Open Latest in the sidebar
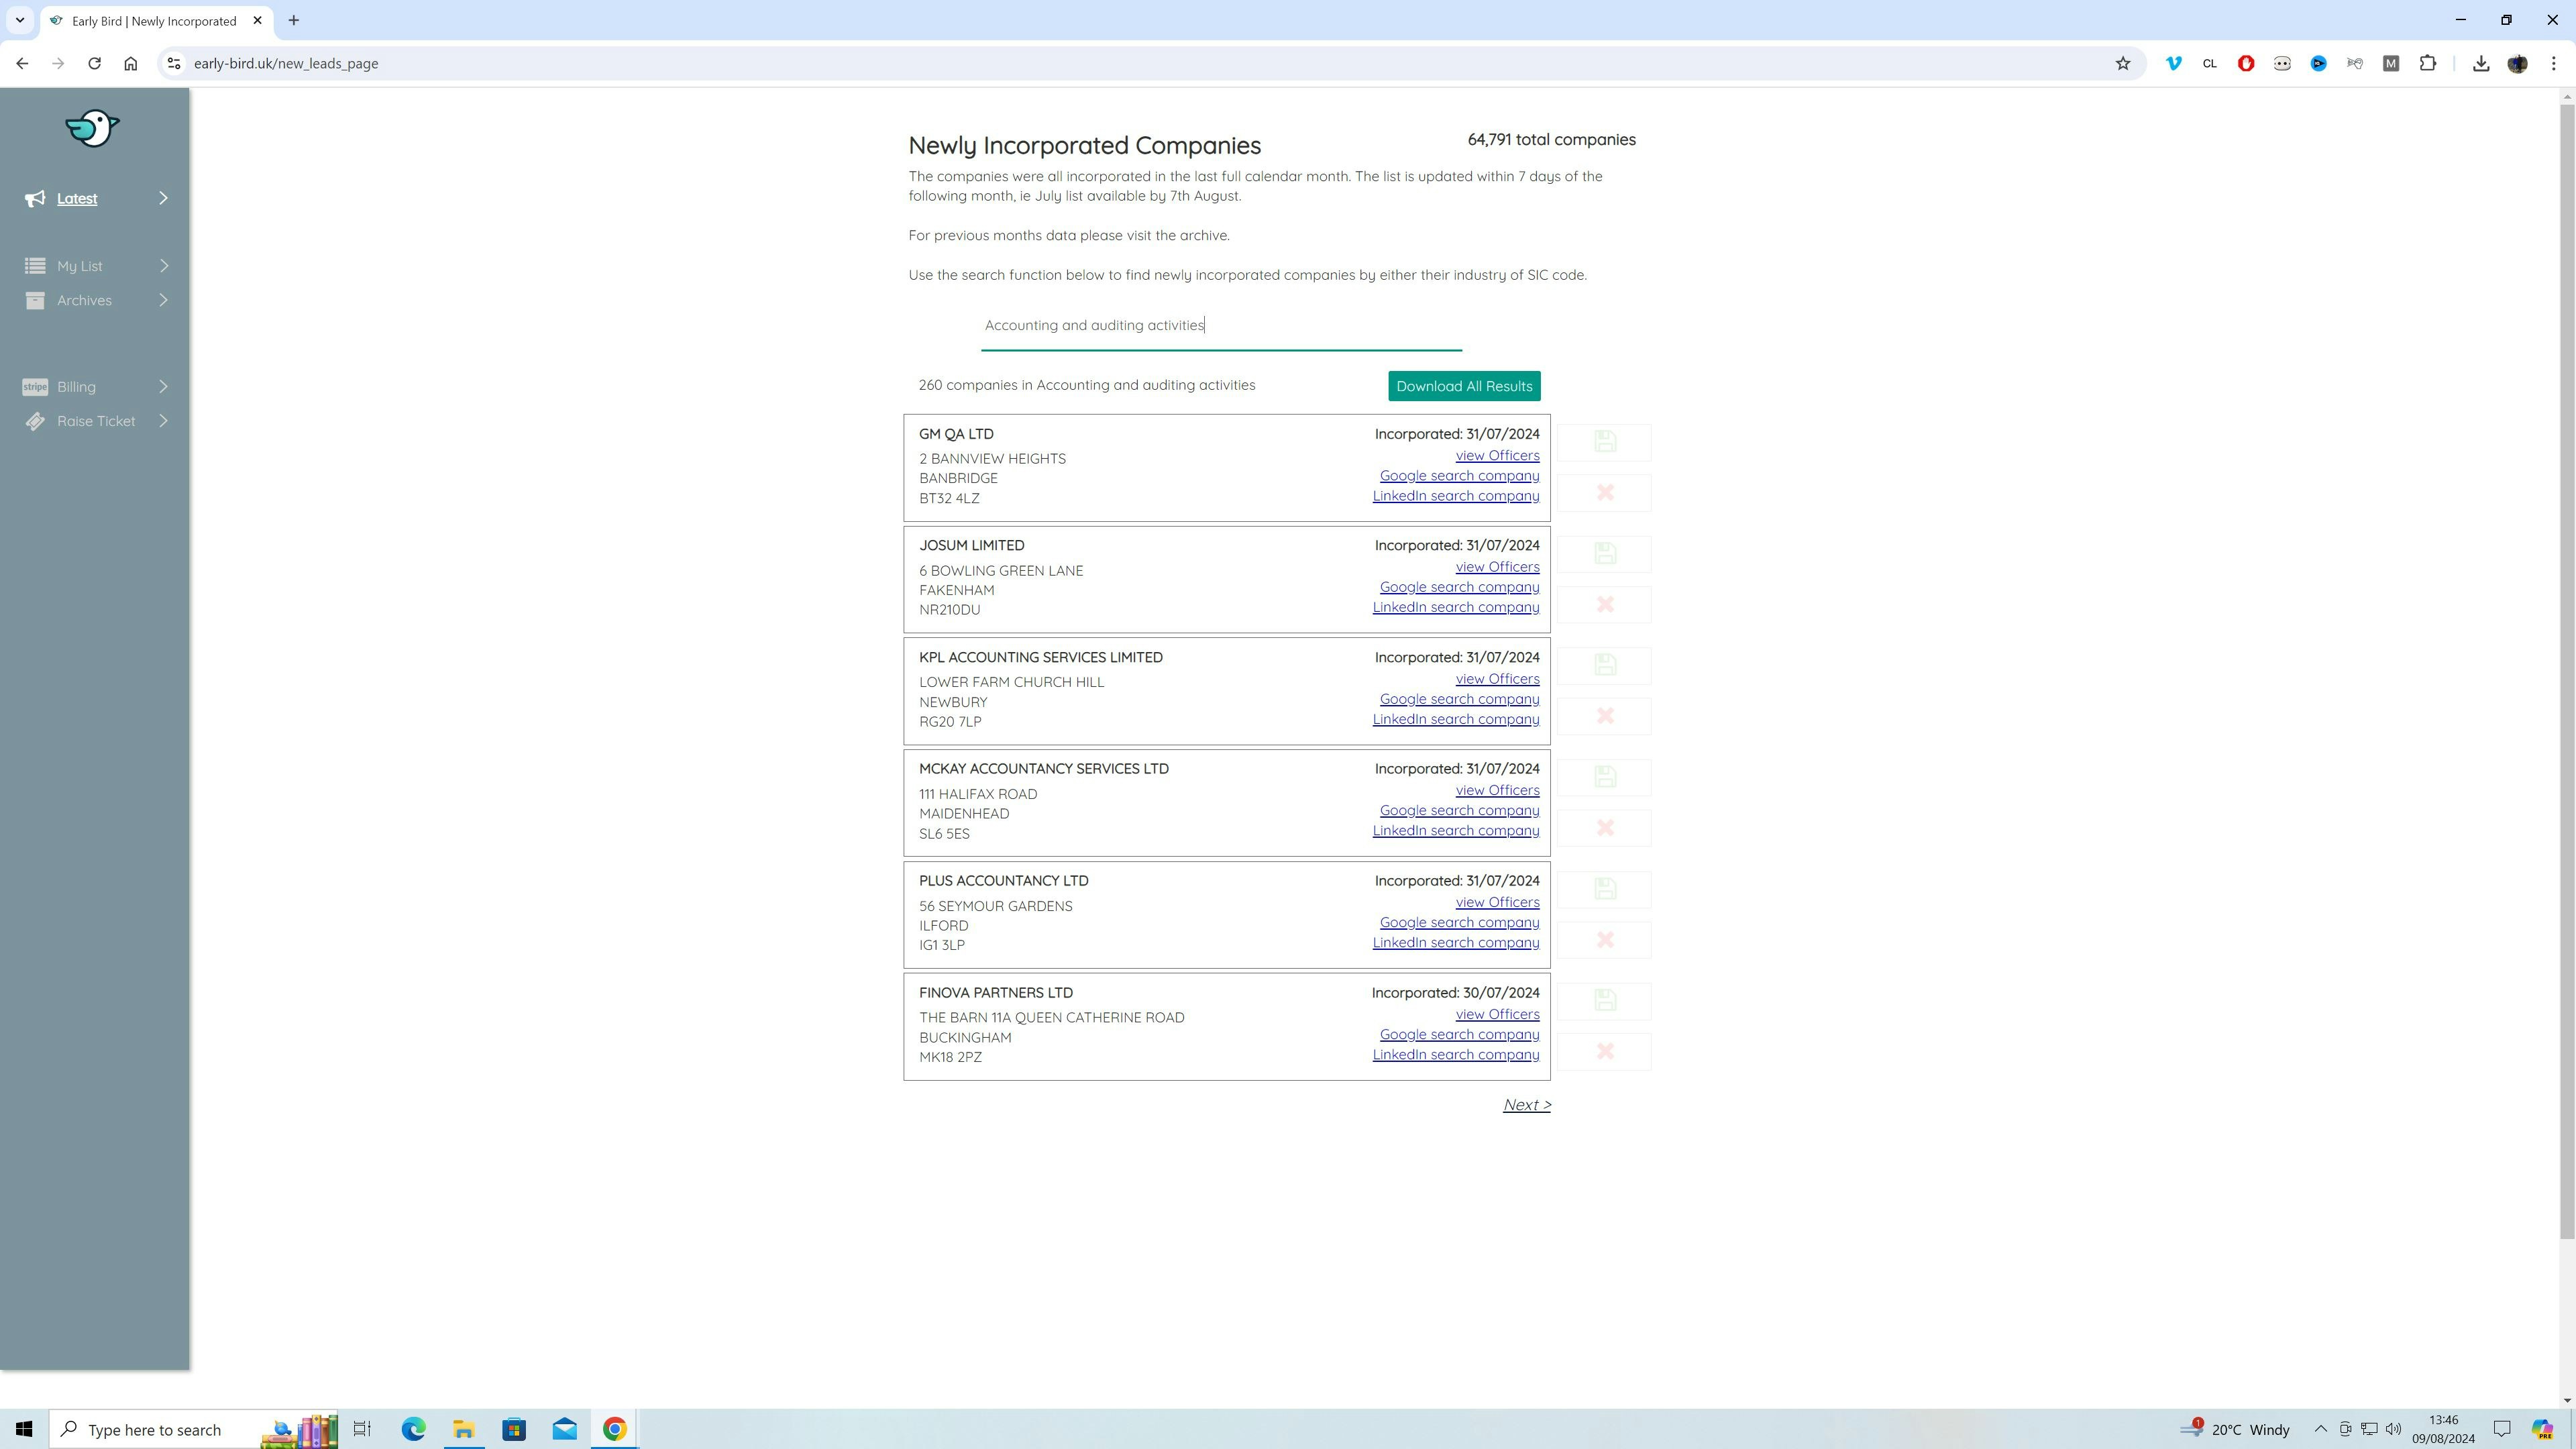 click(77, 198)
